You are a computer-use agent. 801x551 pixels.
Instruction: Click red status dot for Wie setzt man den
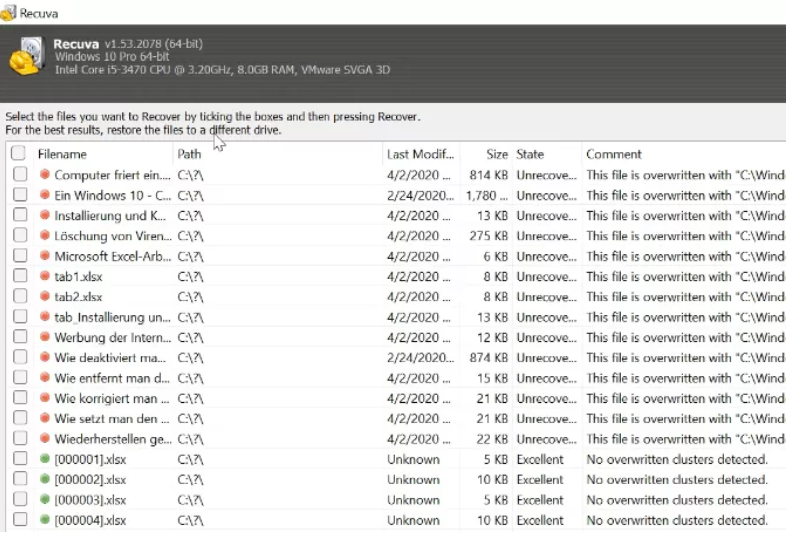45,418
